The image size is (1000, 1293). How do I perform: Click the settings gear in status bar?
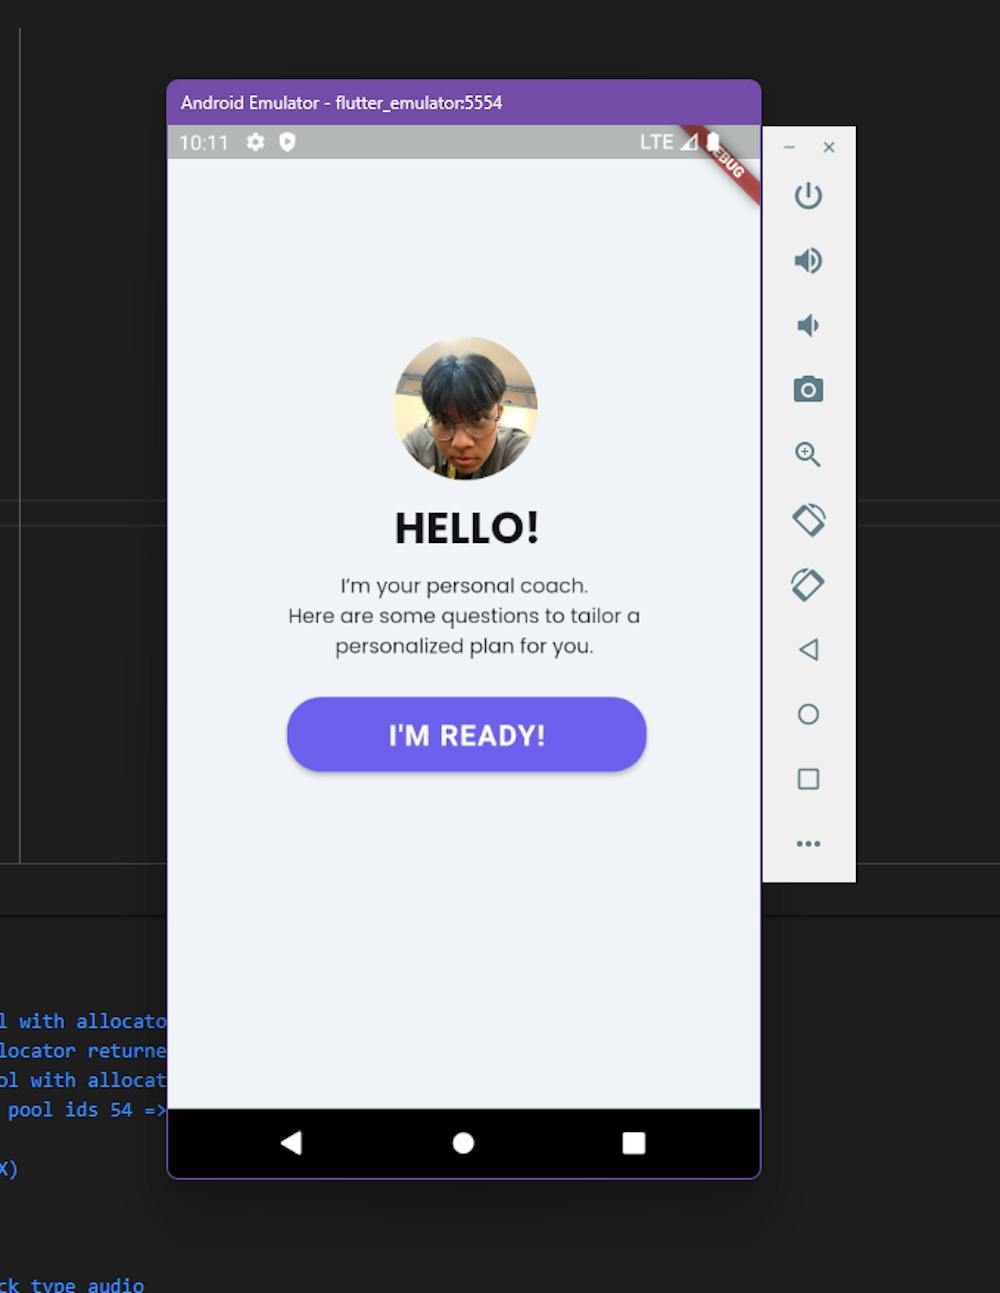pos(256,142)
